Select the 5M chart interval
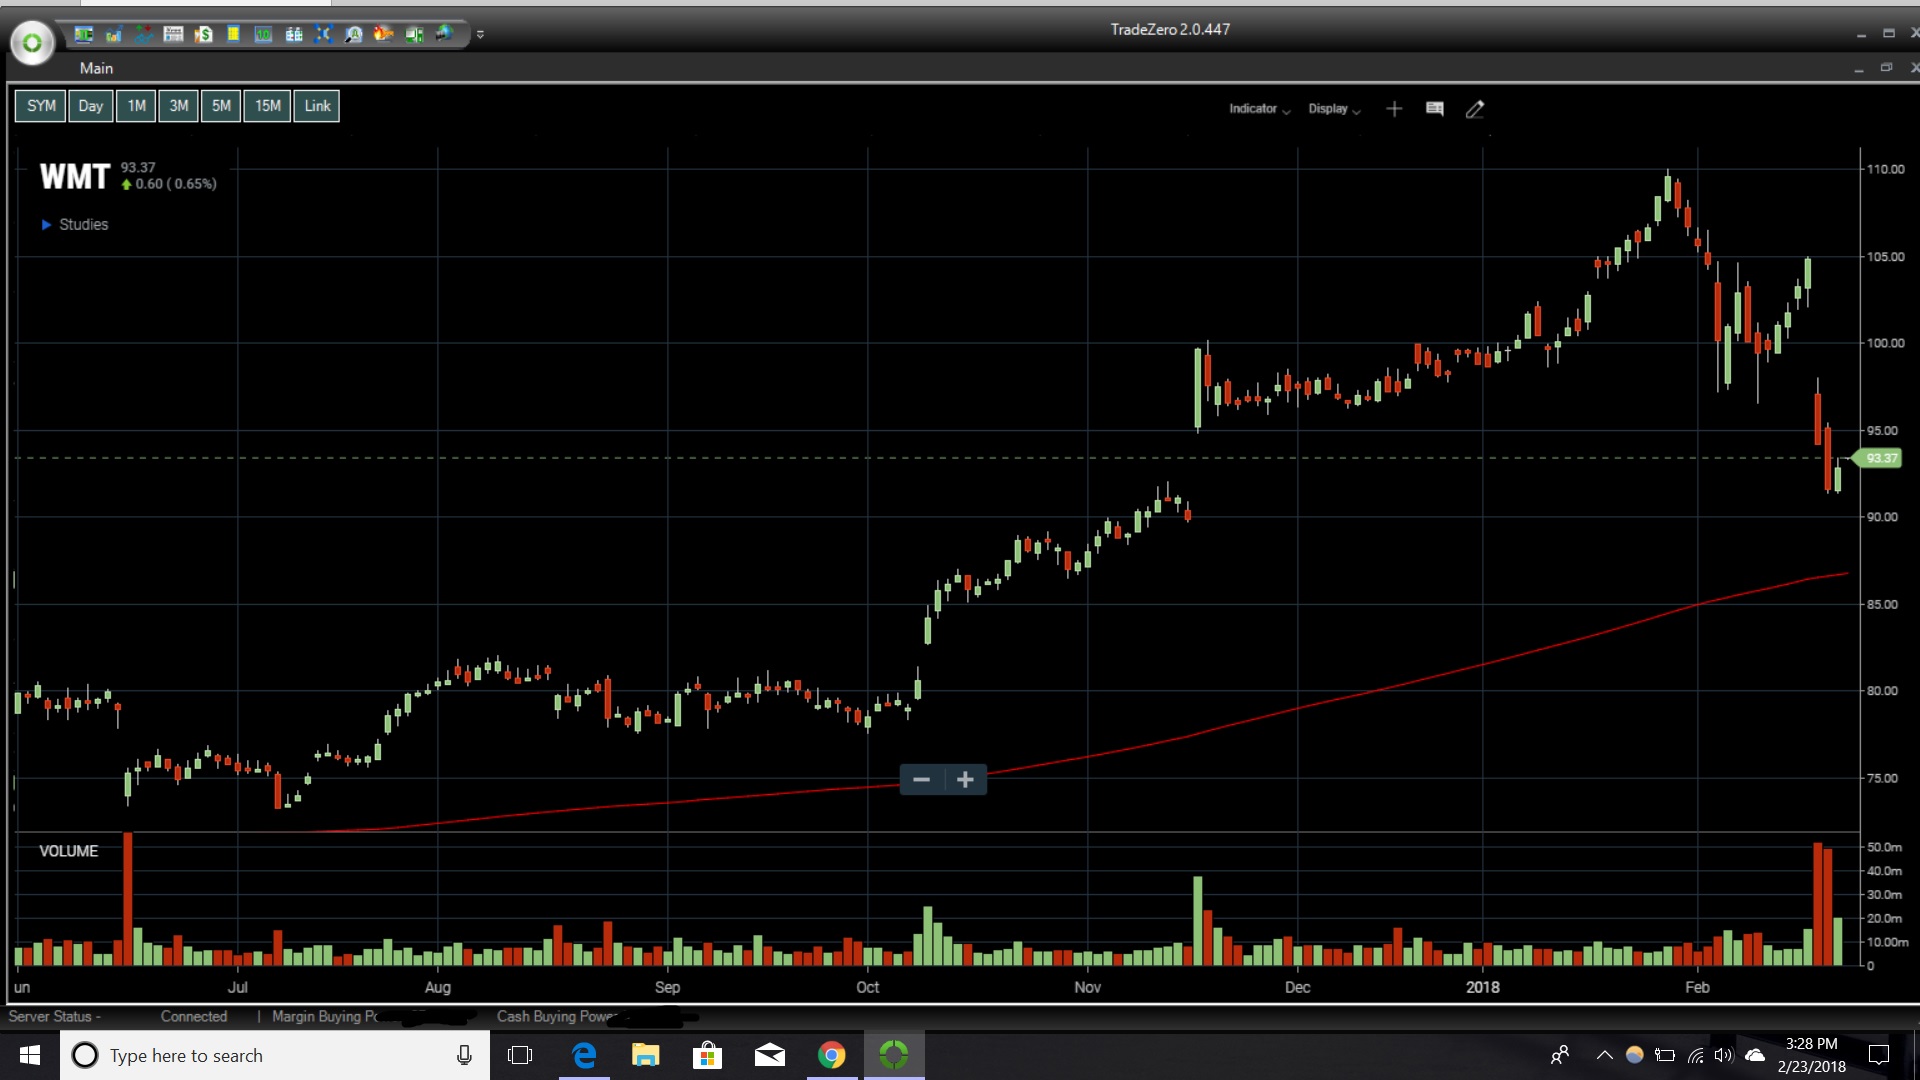This screenshot has height=1080, width=1920. 221,106
